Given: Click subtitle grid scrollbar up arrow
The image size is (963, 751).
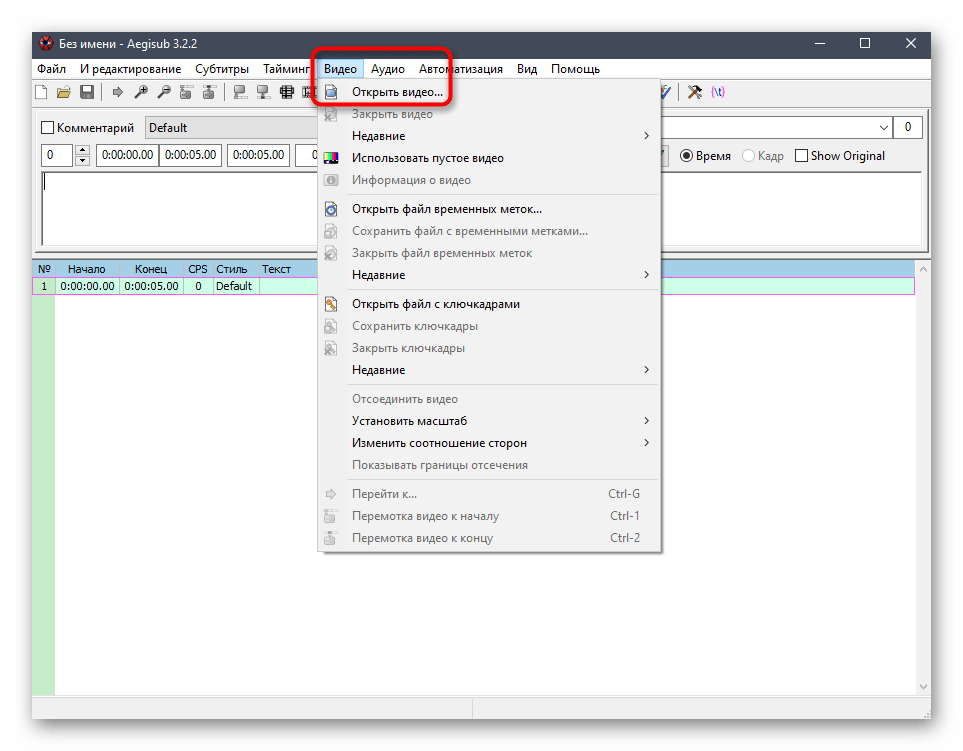Looking at the screenshot, I should (923, 269).
